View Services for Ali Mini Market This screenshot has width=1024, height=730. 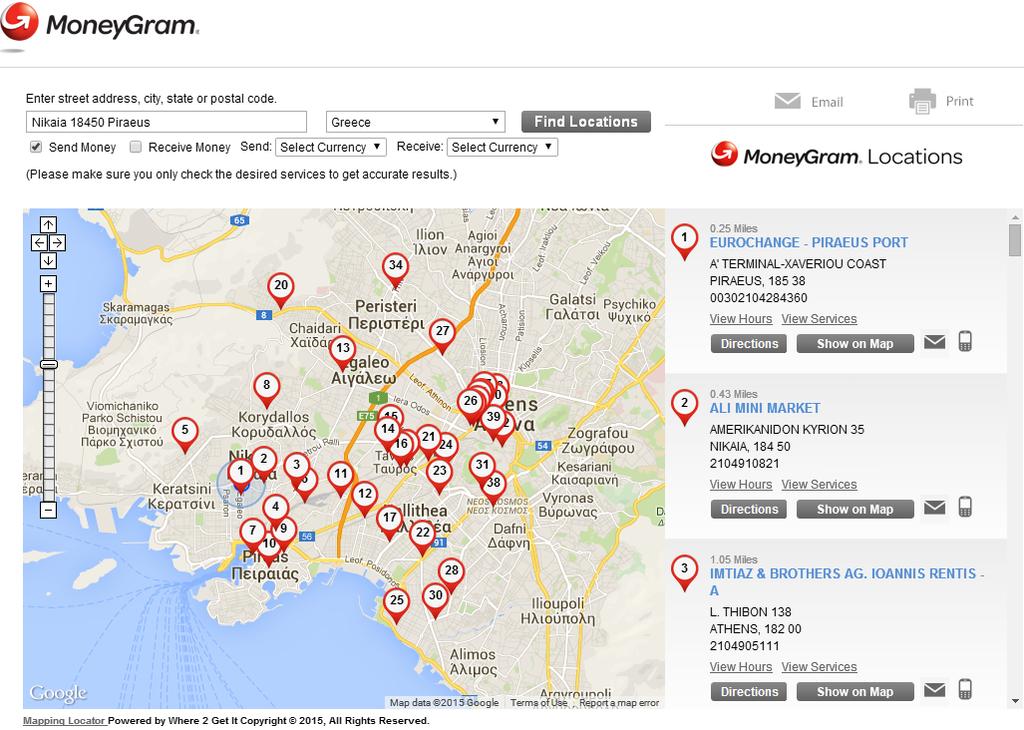pos(819,484)
